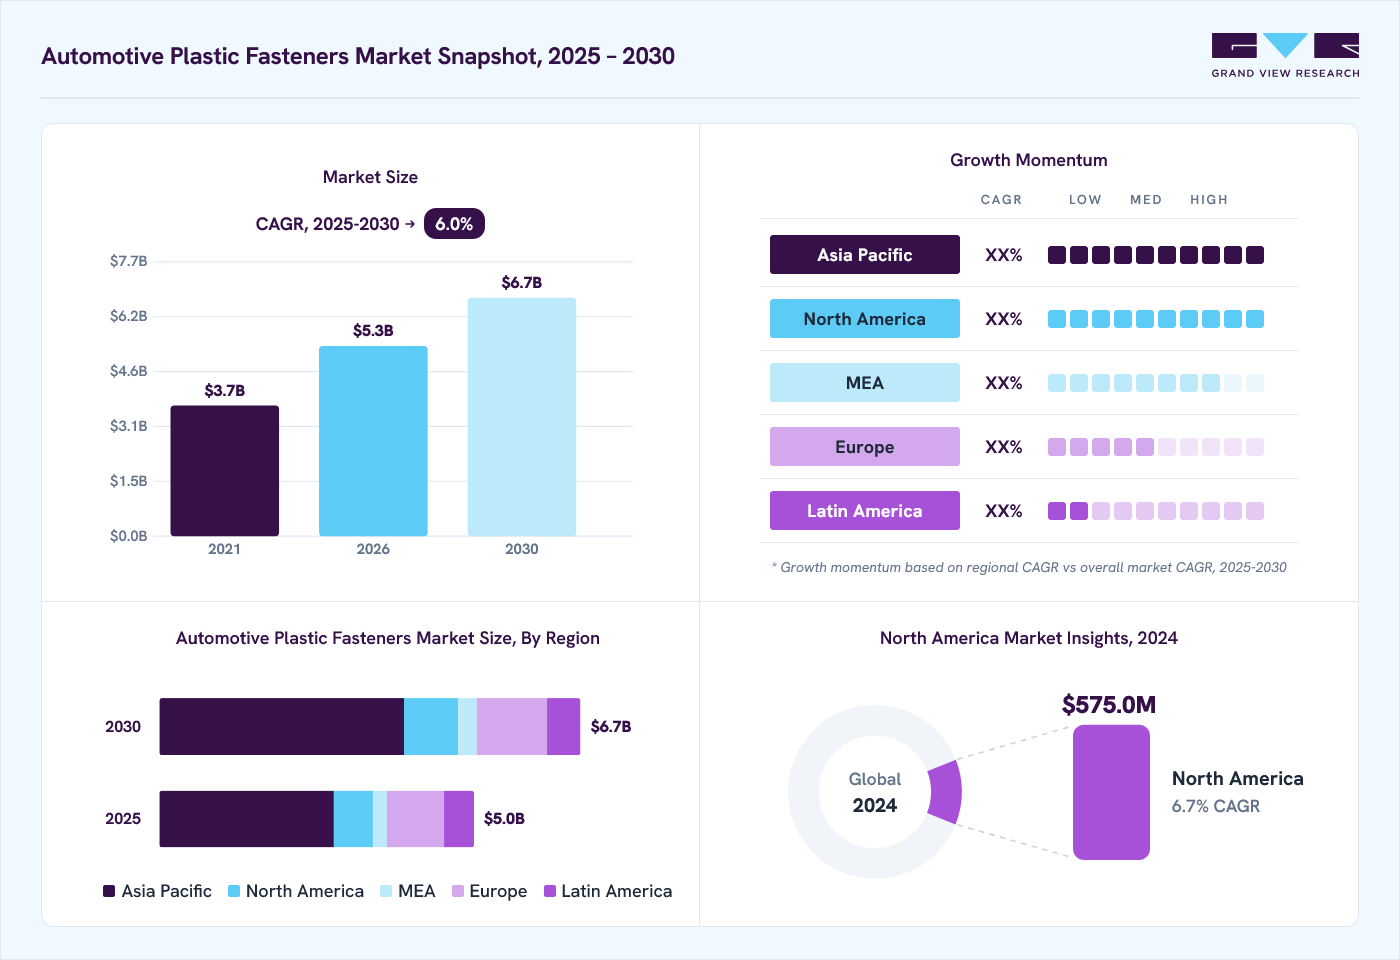Viewport: 1400px width, 960px height.
Task: Select the MEA pill in Growth Momentum
Action: pos(865,383)
